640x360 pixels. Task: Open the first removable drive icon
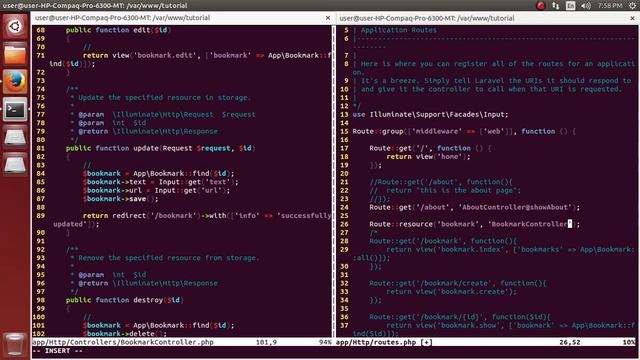click(x=15, y=137)
